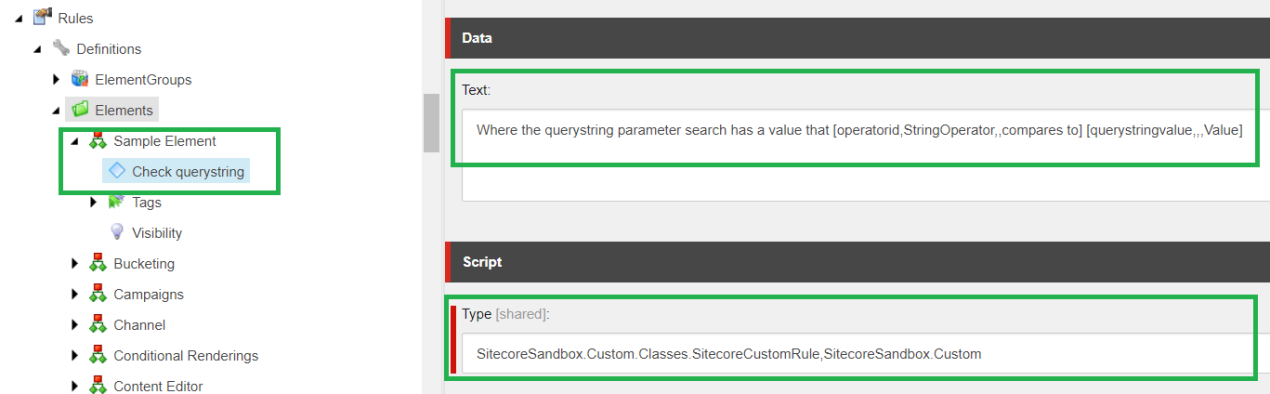Expand the Conditional Renderings node
This screenshot has height=394, width=1270.
tap(75, 355)
